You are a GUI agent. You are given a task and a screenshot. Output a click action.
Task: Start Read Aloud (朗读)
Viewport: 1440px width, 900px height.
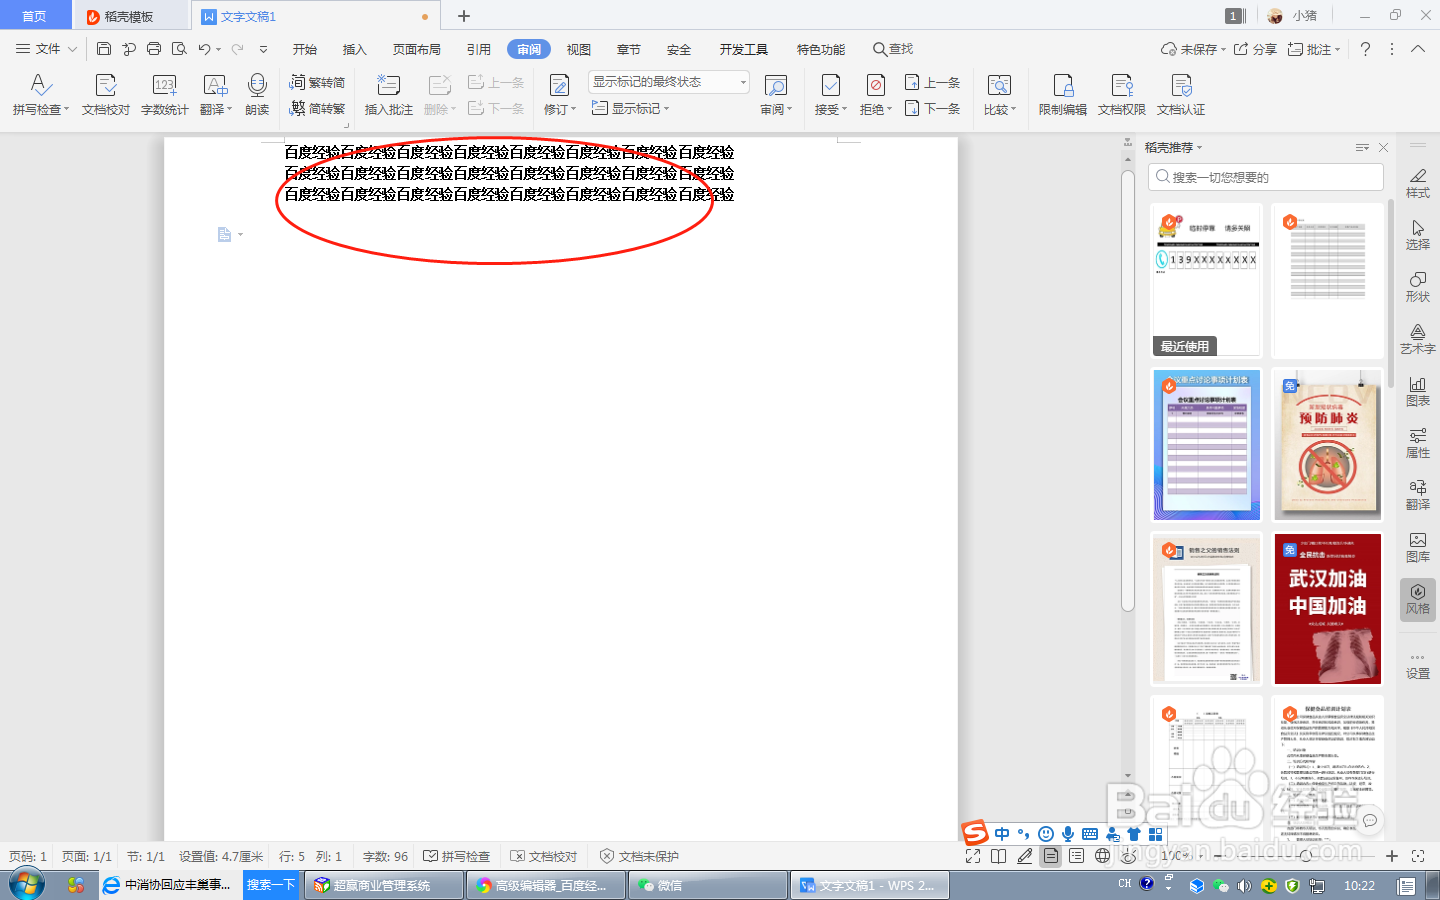coord(257,95)
